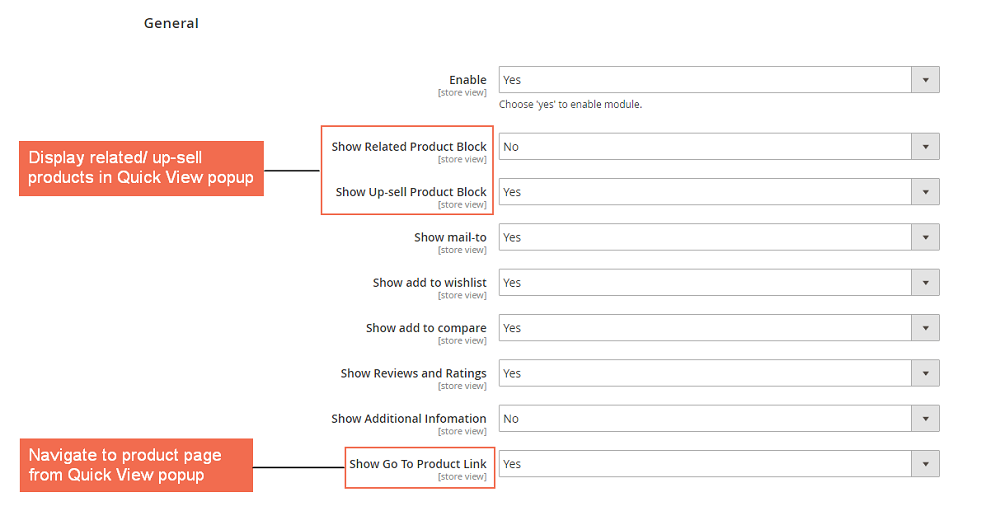Click arrow button of Show add to compare
The image size is (1000, 515).
[925, 328]
